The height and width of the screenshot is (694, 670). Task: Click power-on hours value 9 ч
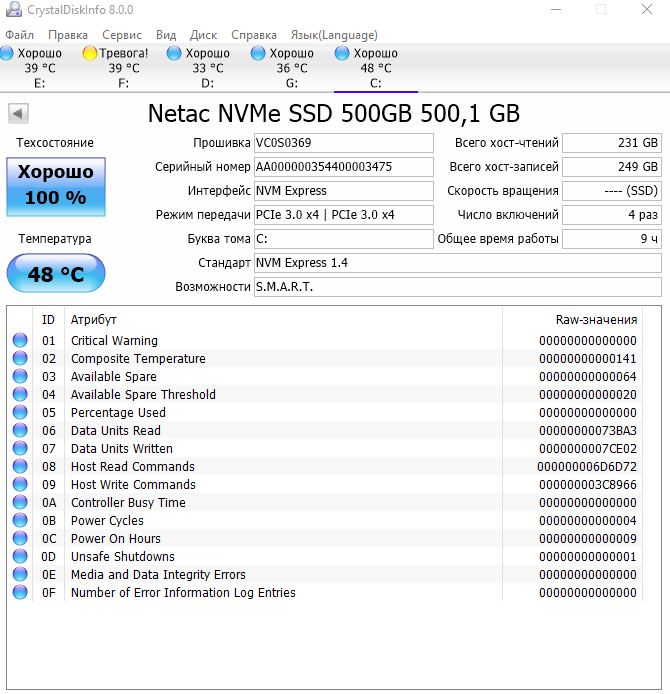(612, 239)
